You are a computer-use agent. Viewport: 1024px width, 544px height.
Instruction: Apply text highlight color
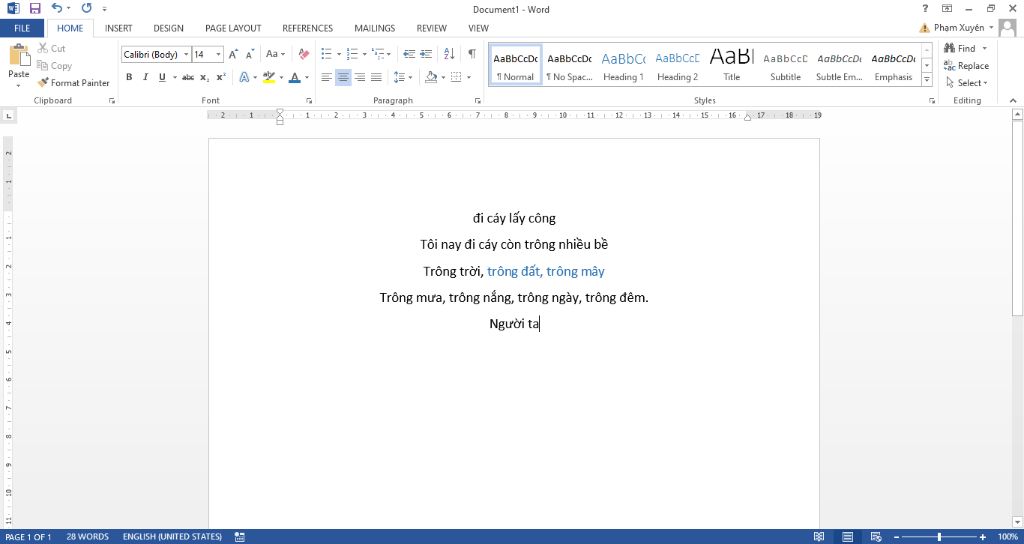coord(268,77)
